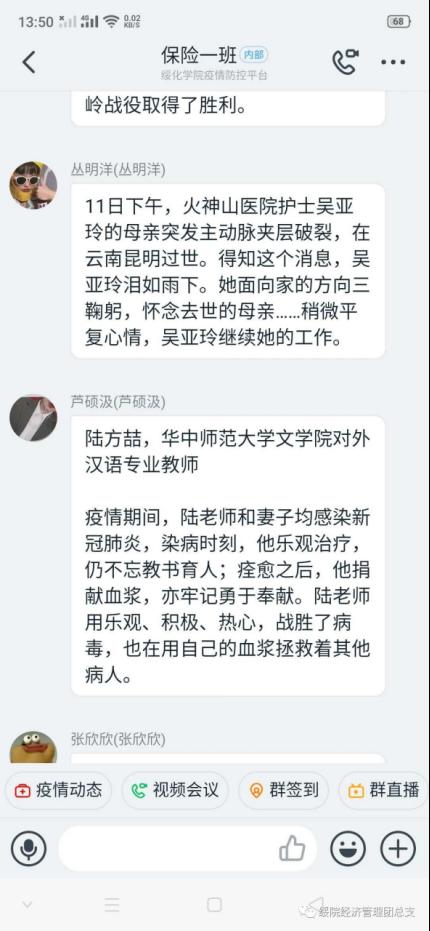Select 芦硕汲's message about 陆方喆
Viewport: 430px width, 931px height.
228,556
